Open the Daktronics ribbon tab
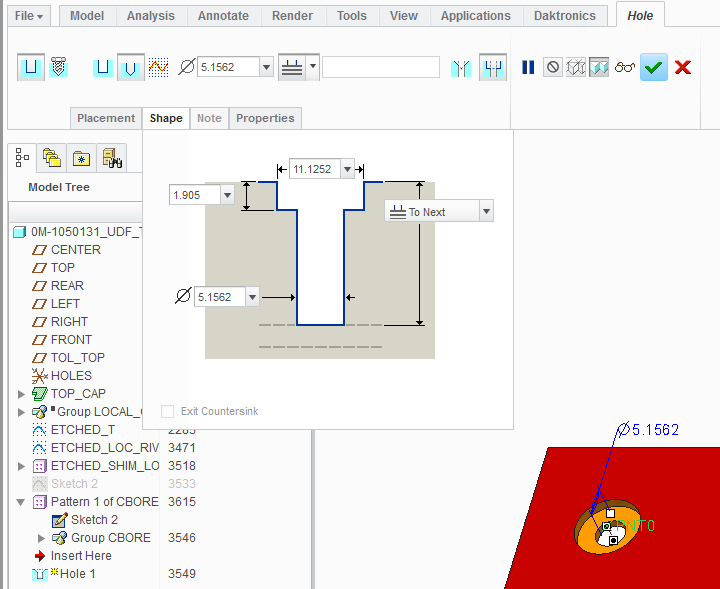Screen dimensions: 720x589 [565, 16]
